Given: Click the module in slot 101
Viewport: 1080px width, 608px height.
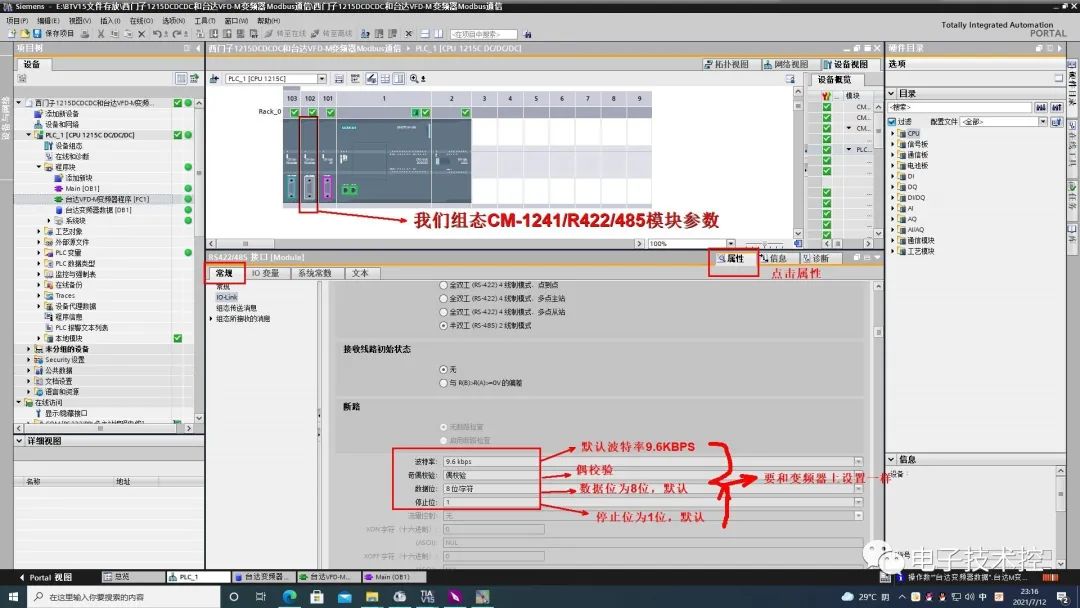Looking at the screenshot, I should (327, 160).
